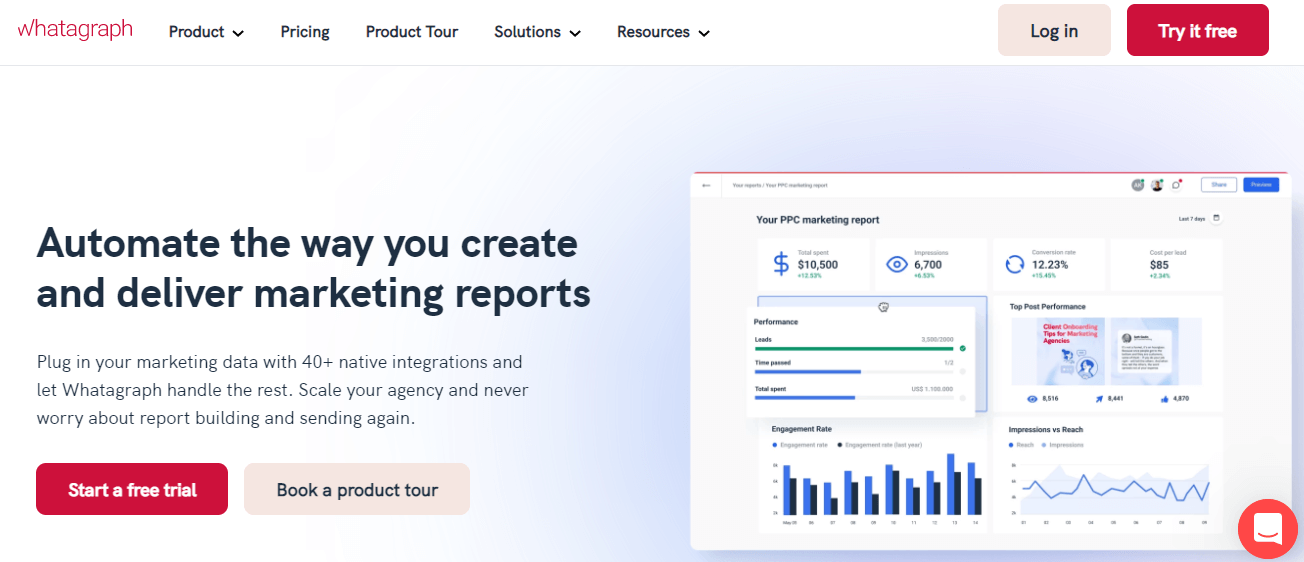Click the refresh arrows icon on Conversion rate

pyautogui.click(x=1014, y=264)
